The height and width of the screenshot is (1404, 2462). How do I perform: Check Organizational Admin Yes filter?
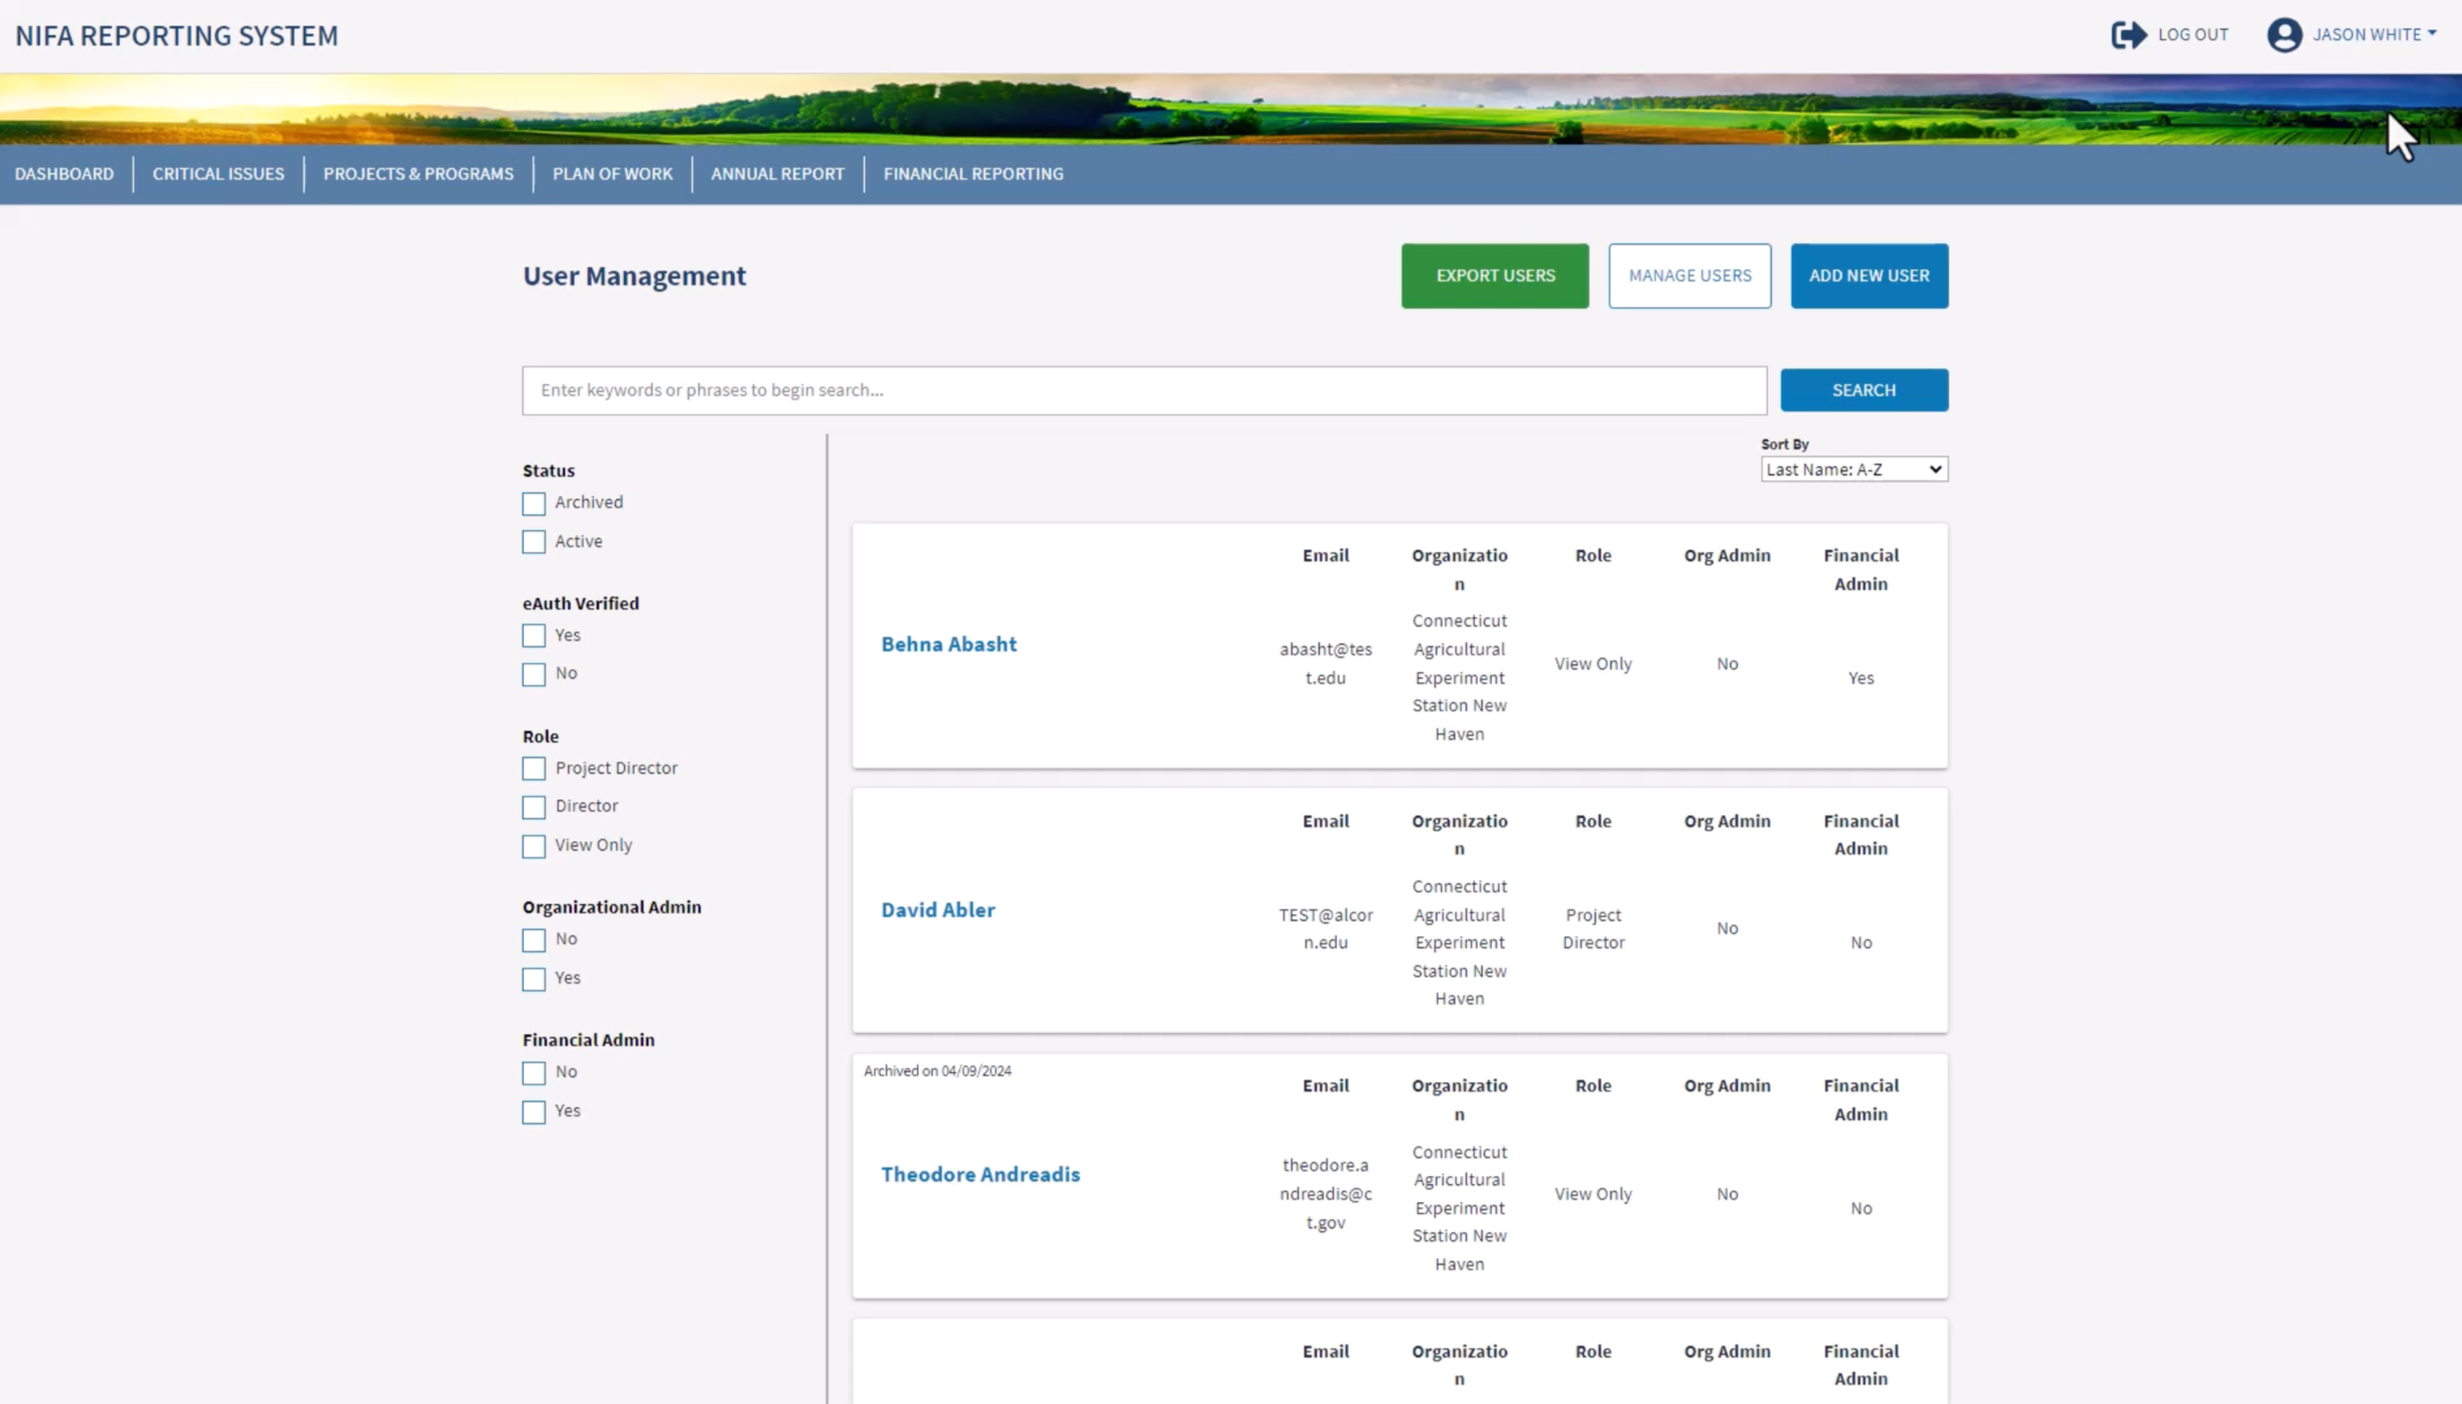[x=534, y=979]
